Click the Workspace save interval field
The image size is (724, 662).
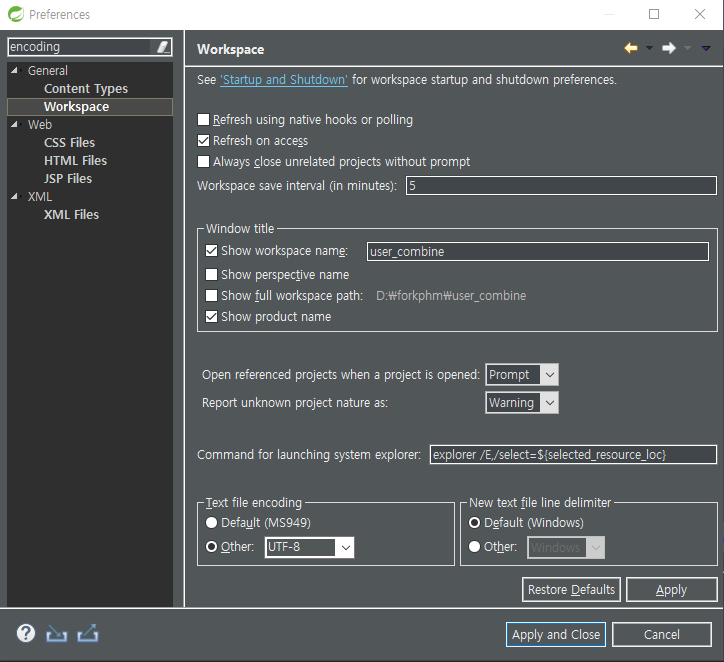tap(561, 186)
